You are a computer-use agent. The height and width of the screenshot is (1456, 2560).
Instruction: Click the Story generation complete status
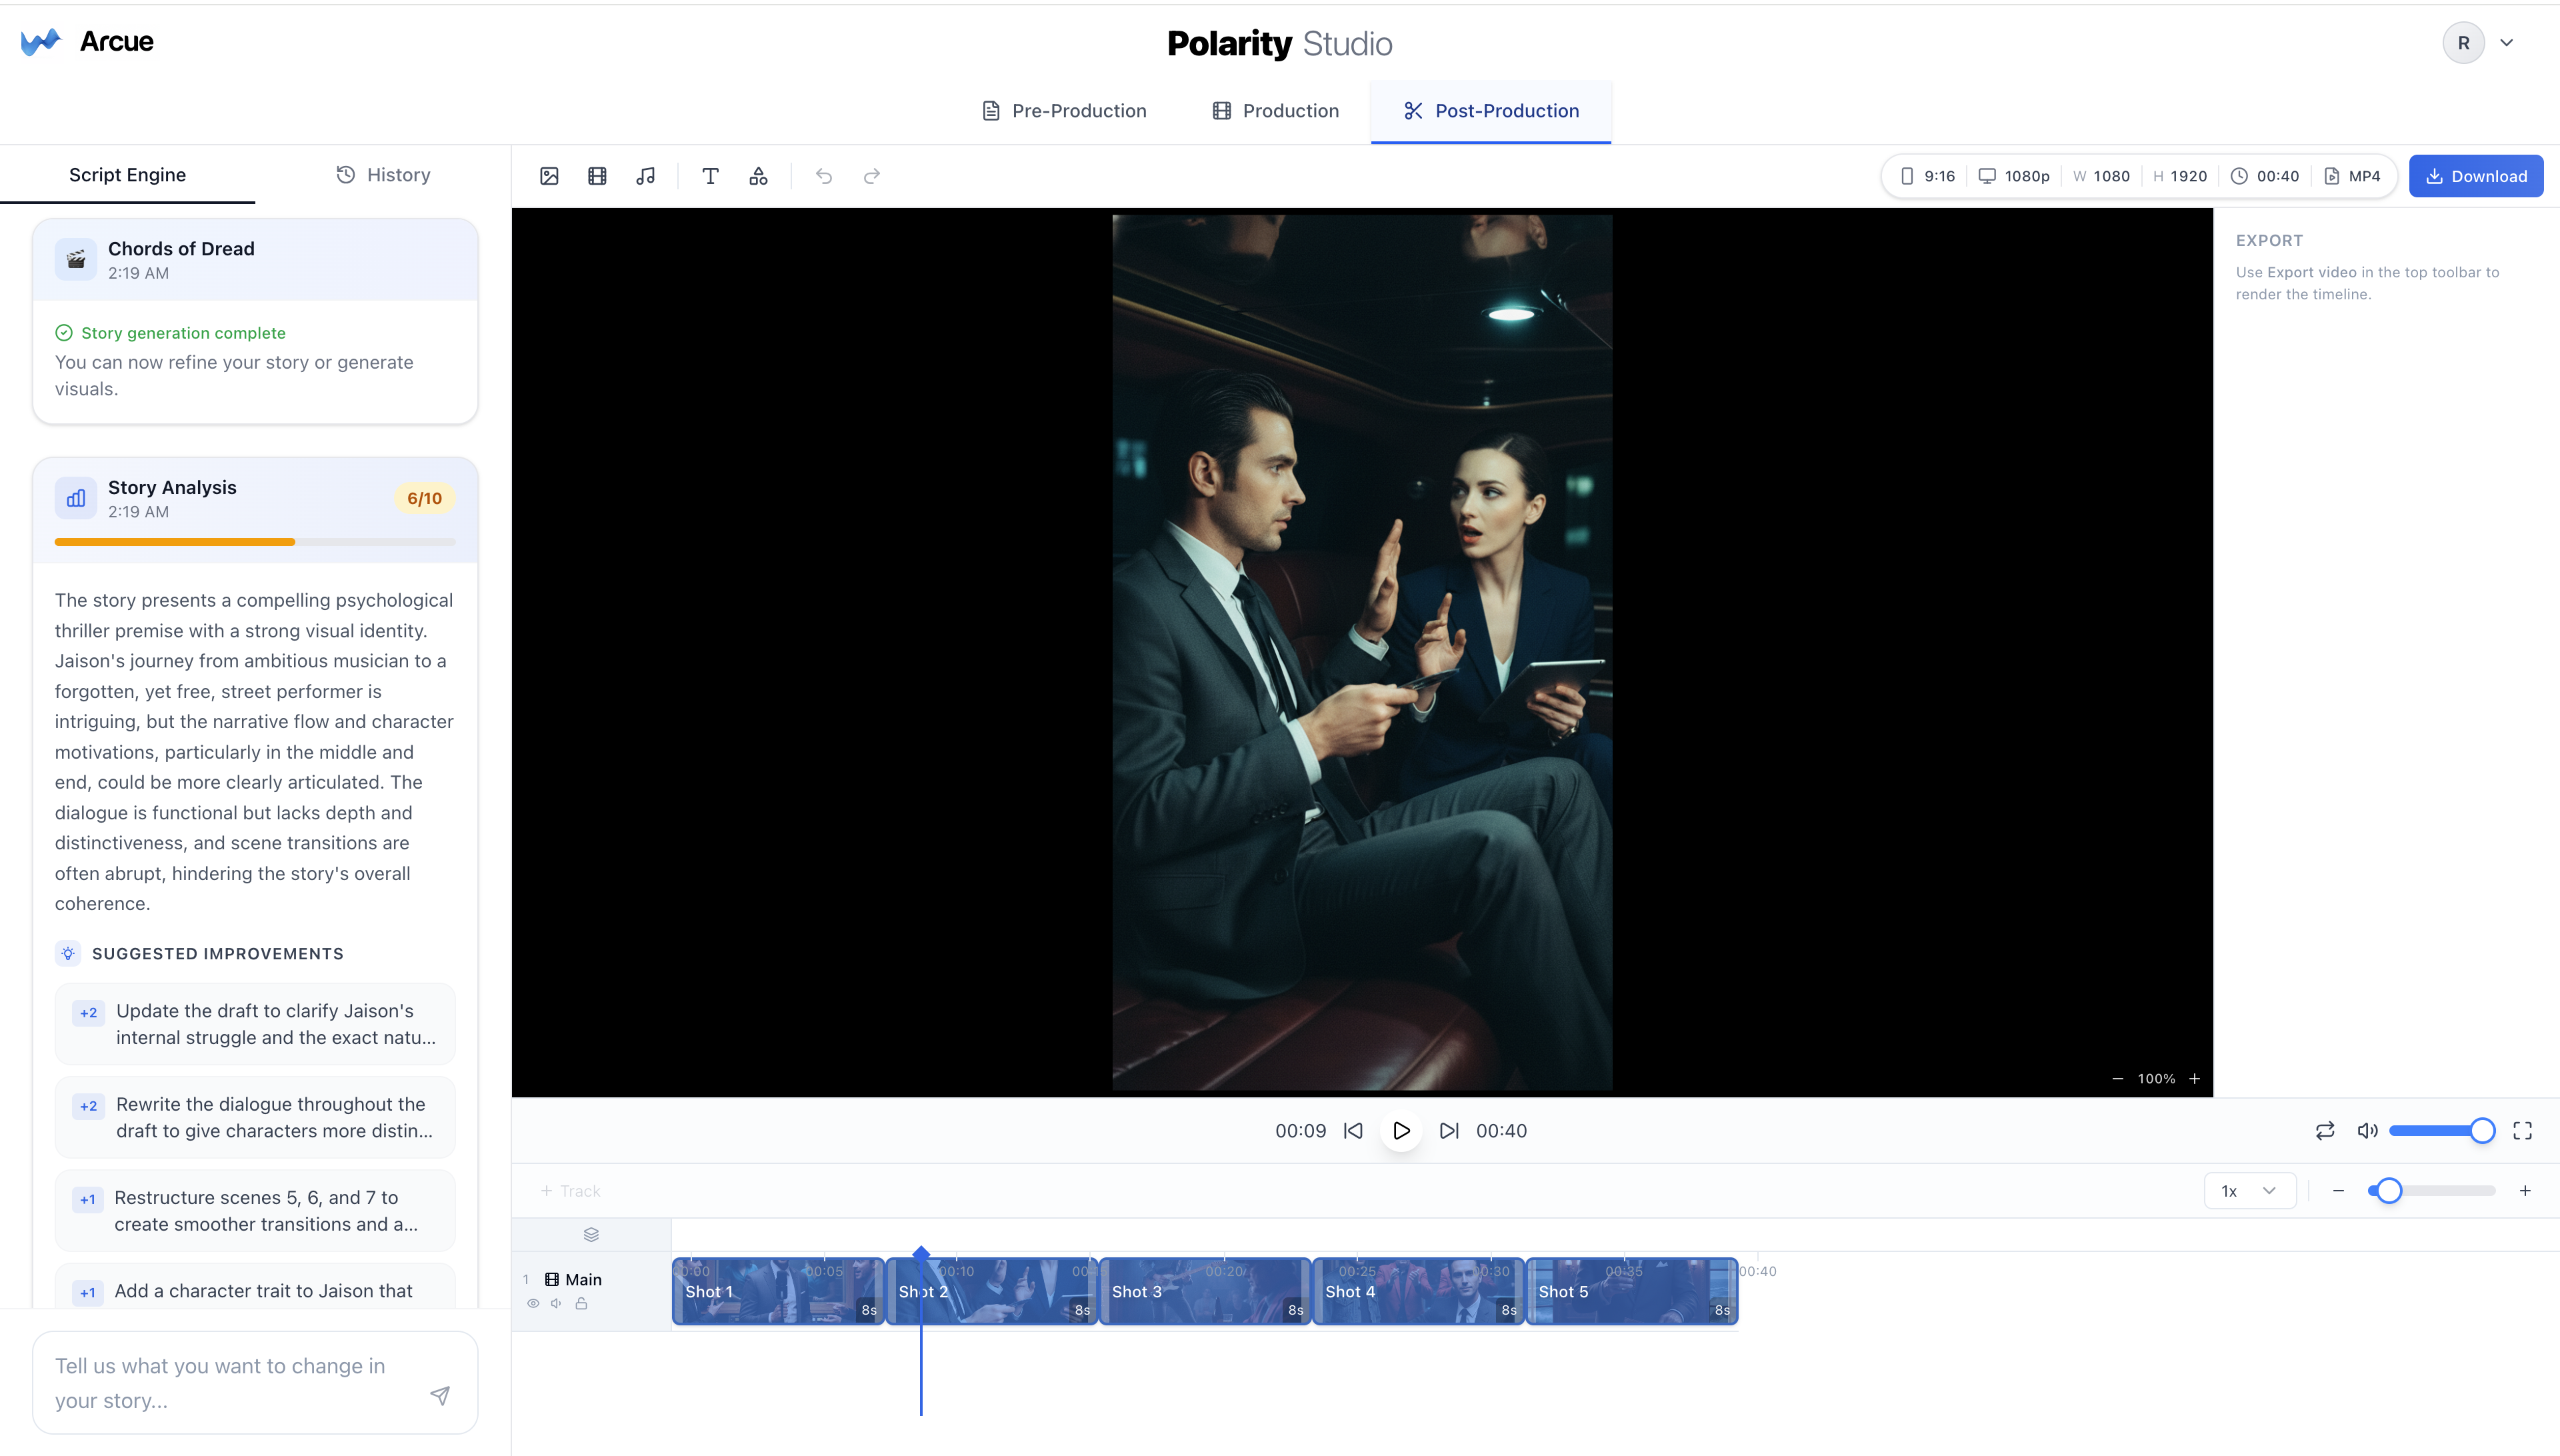coord(171,333)
